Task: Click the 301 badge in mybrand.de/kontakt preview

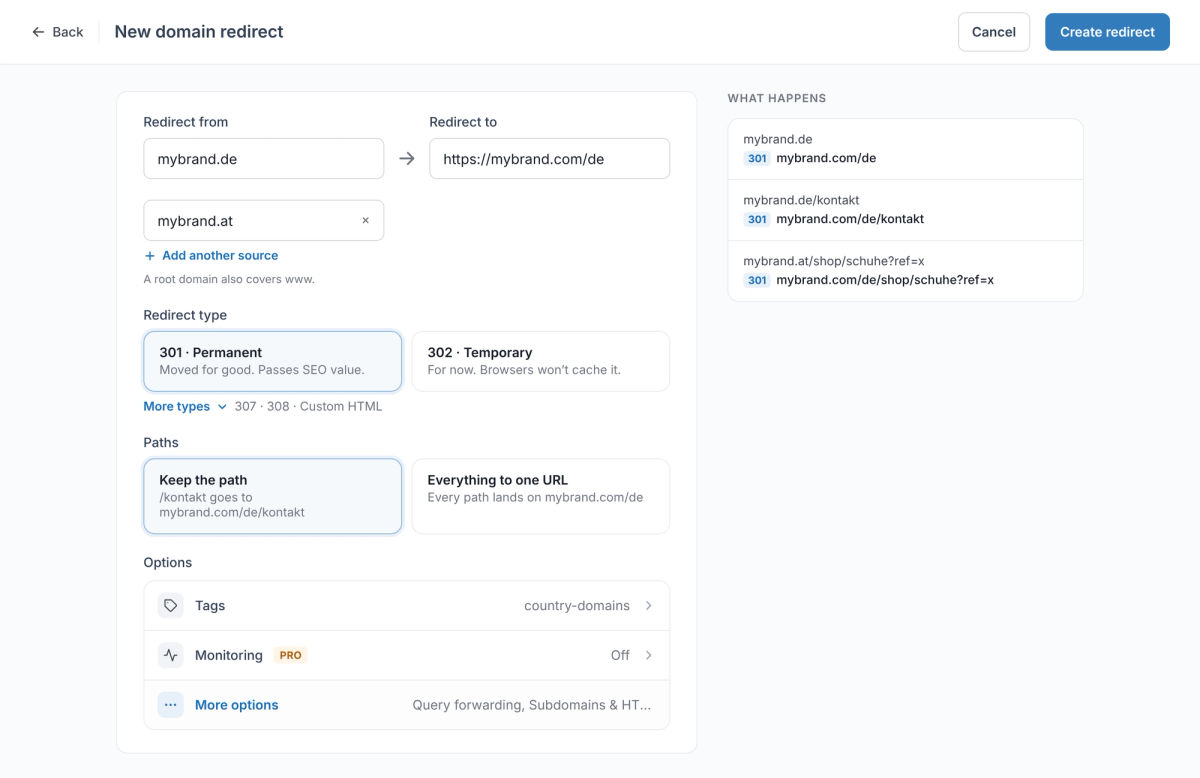Action: click(757, 219)
